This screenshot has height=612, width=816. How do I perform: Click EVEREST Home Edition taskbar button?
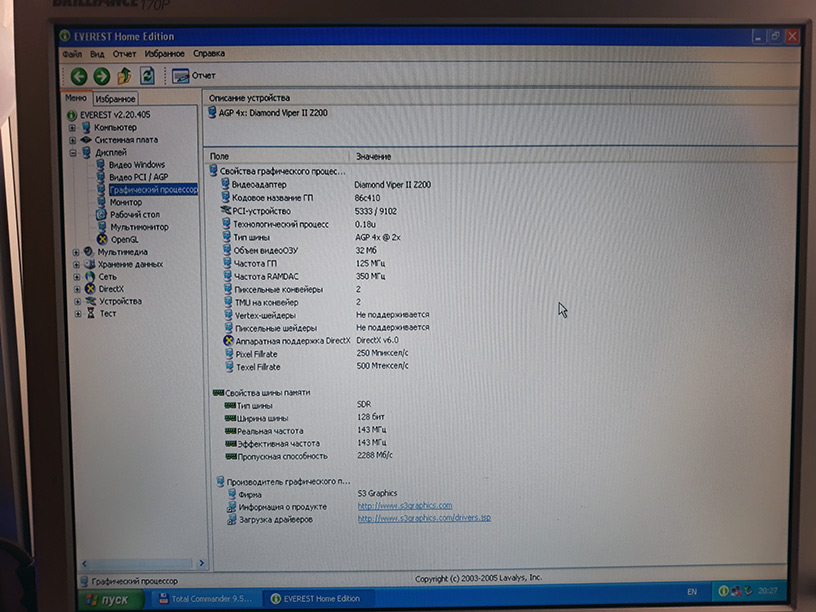pos(317,598)
